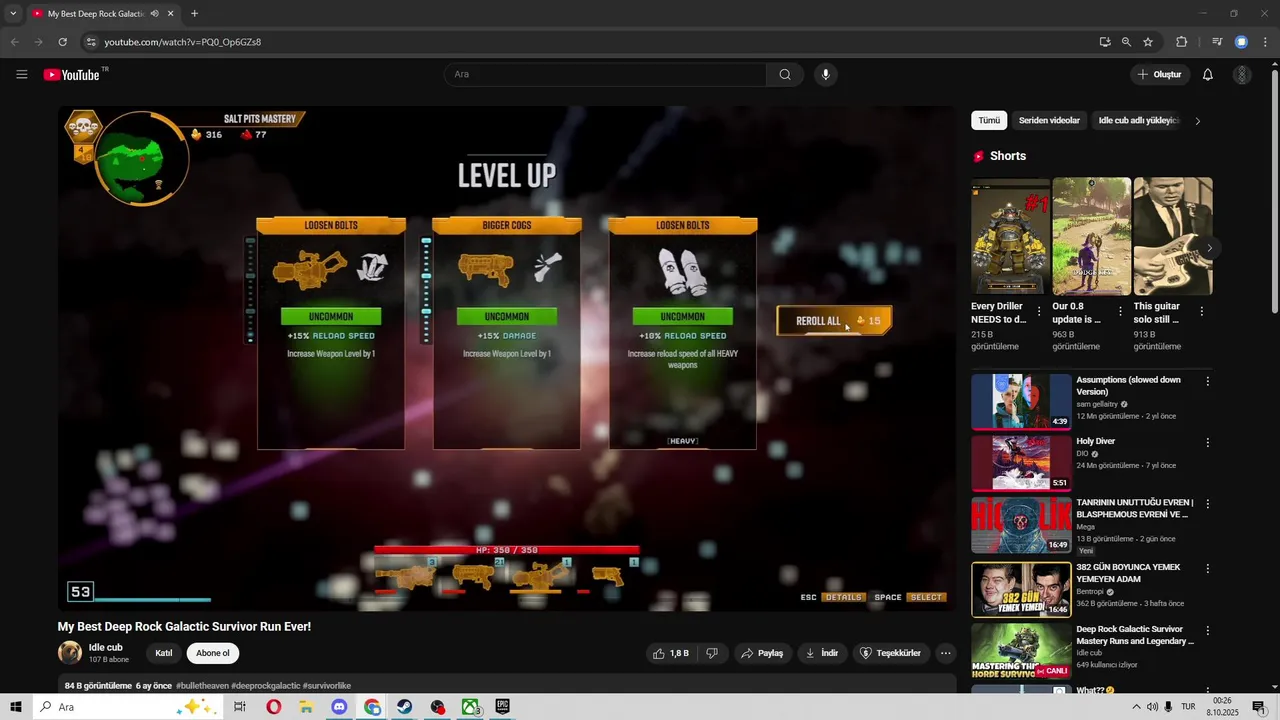Open the YouTube account avatar menu
1280x720 pixels.
point(1242,74)
